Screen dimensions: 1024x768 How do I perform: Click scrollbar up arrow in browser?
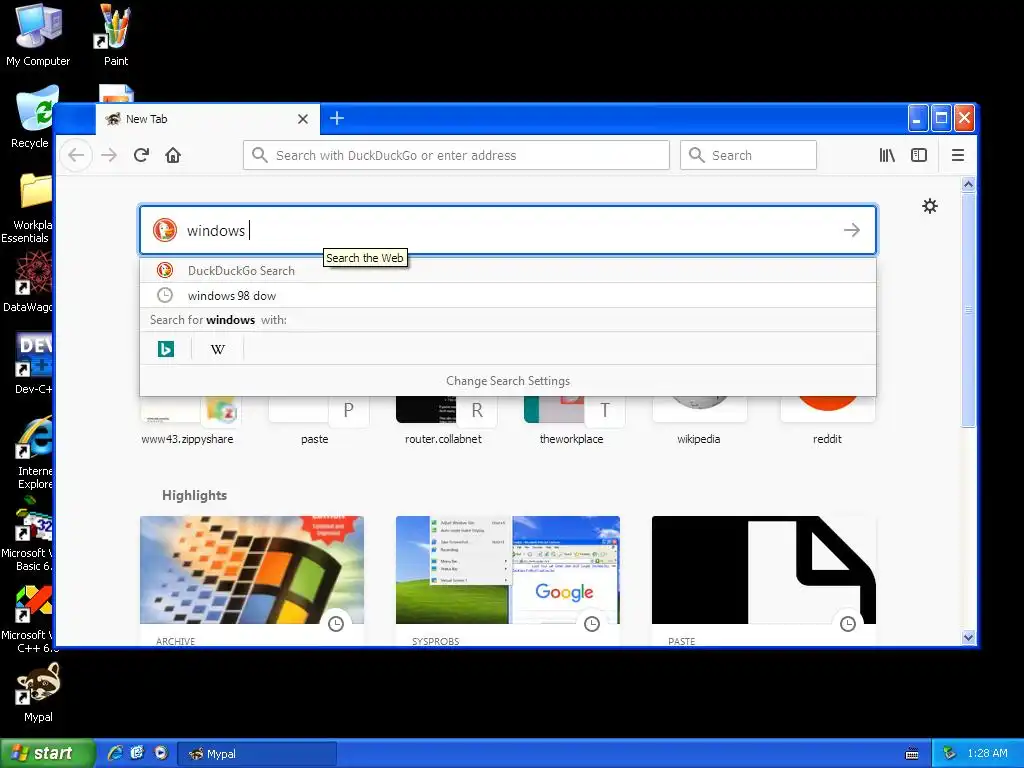pos(968,184)
